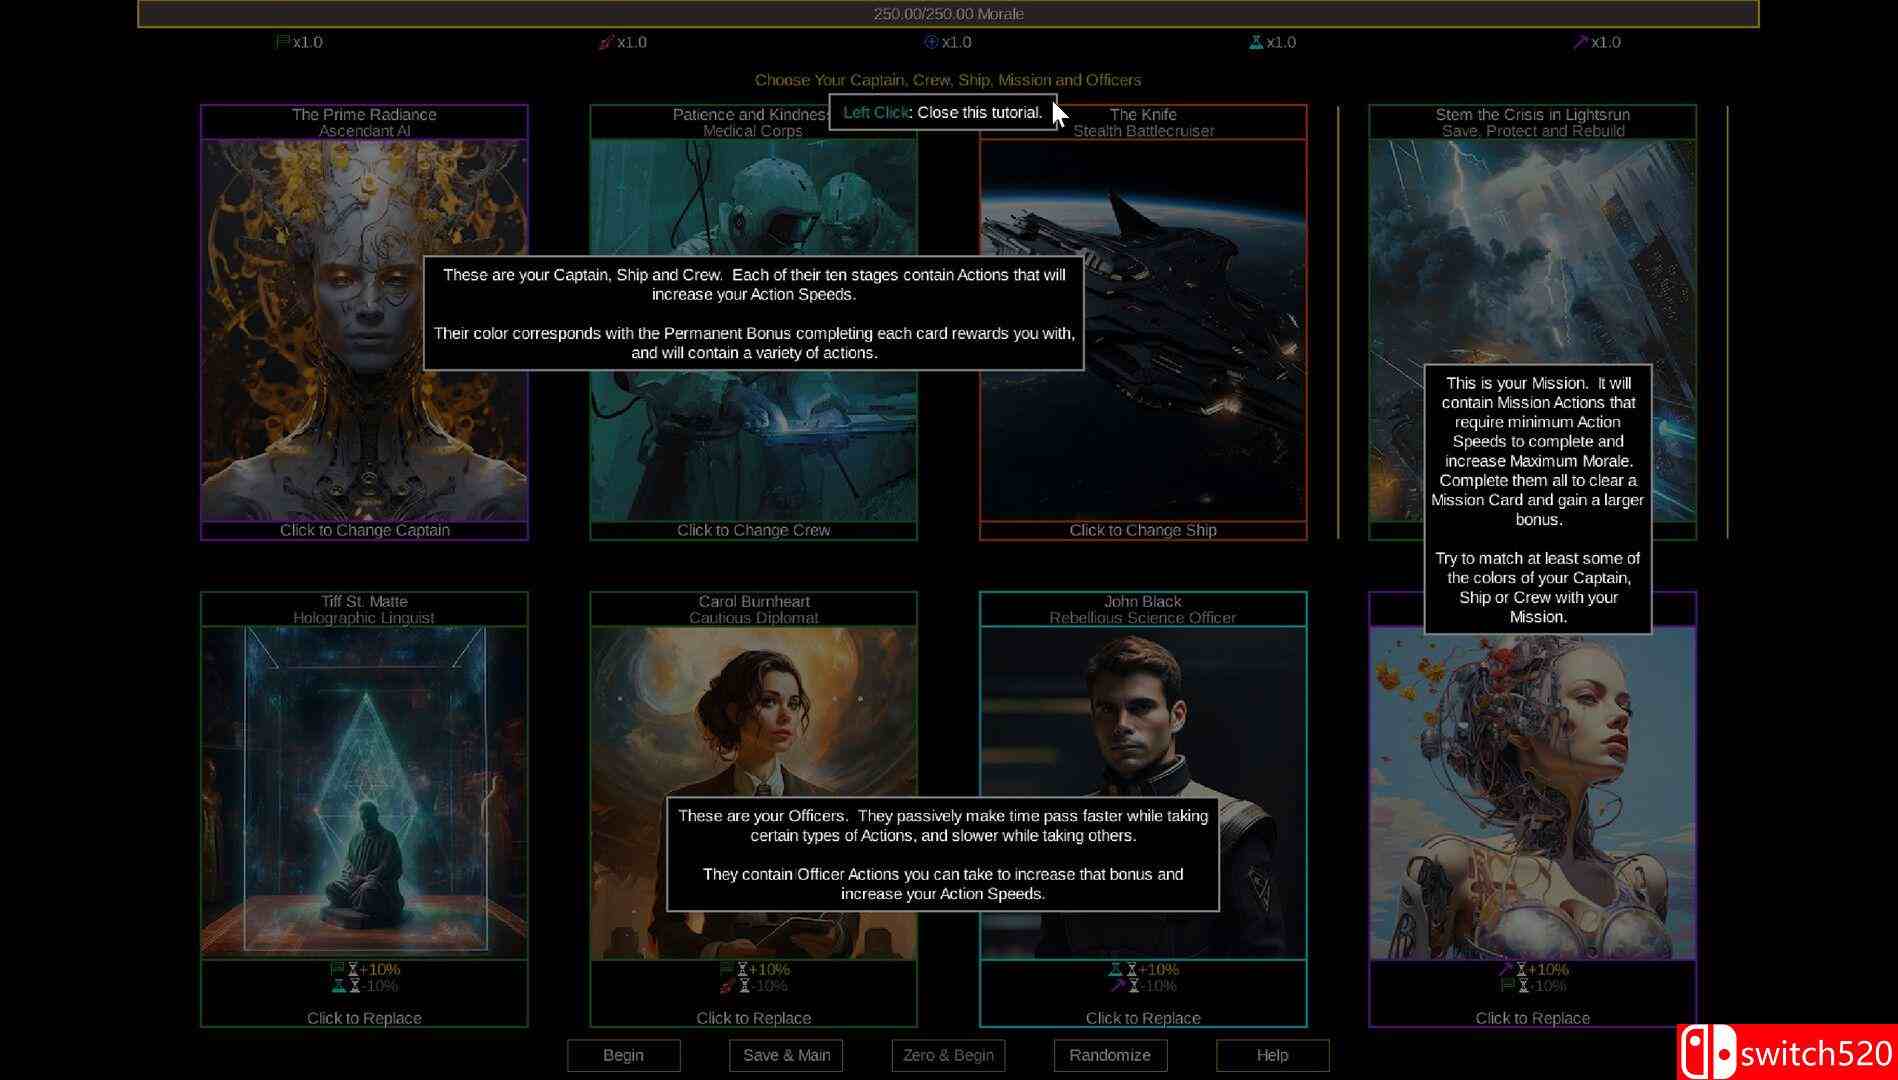
Task: Randomize the card selection
Action: pyautogui.click(x=1110, y=1055)
